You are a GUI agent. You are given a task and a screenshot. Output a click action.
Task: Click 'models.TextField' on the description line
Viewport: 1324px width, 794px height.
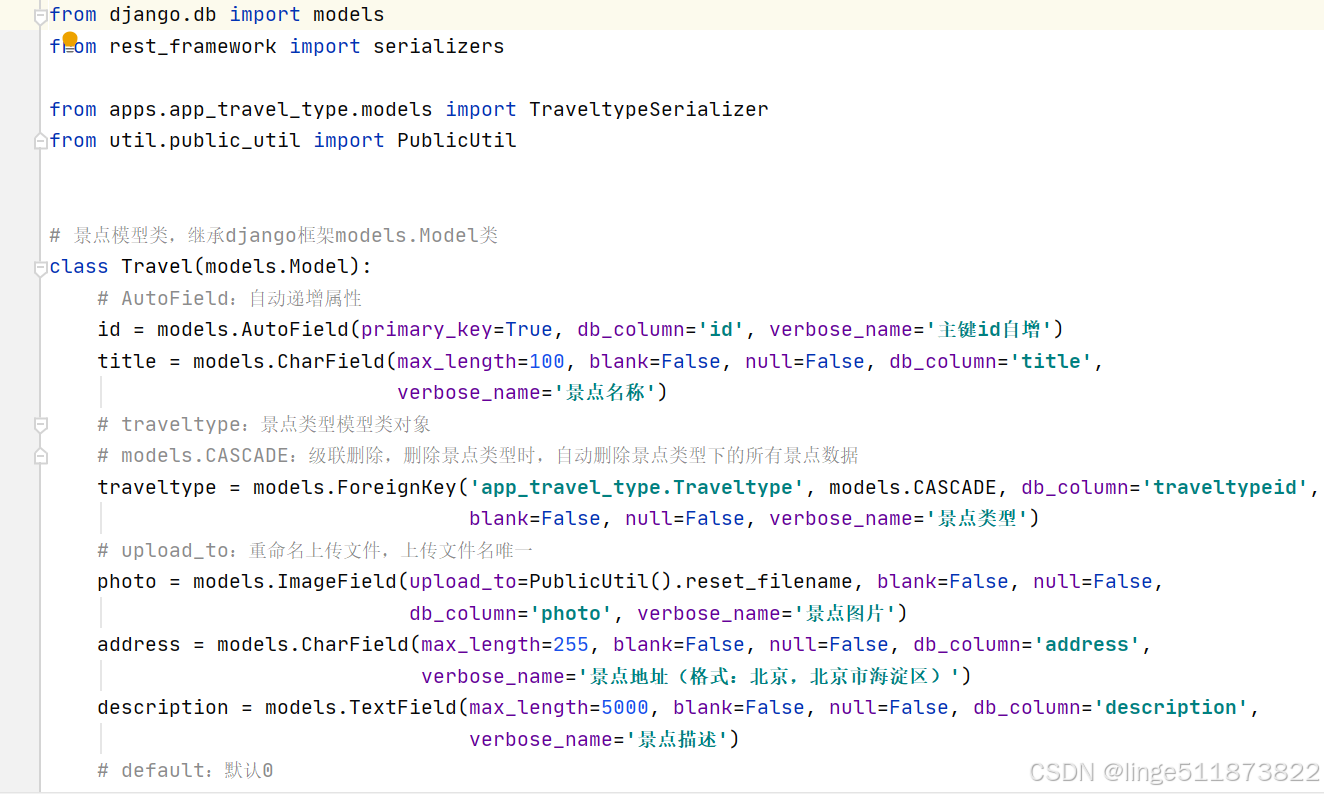361,708
